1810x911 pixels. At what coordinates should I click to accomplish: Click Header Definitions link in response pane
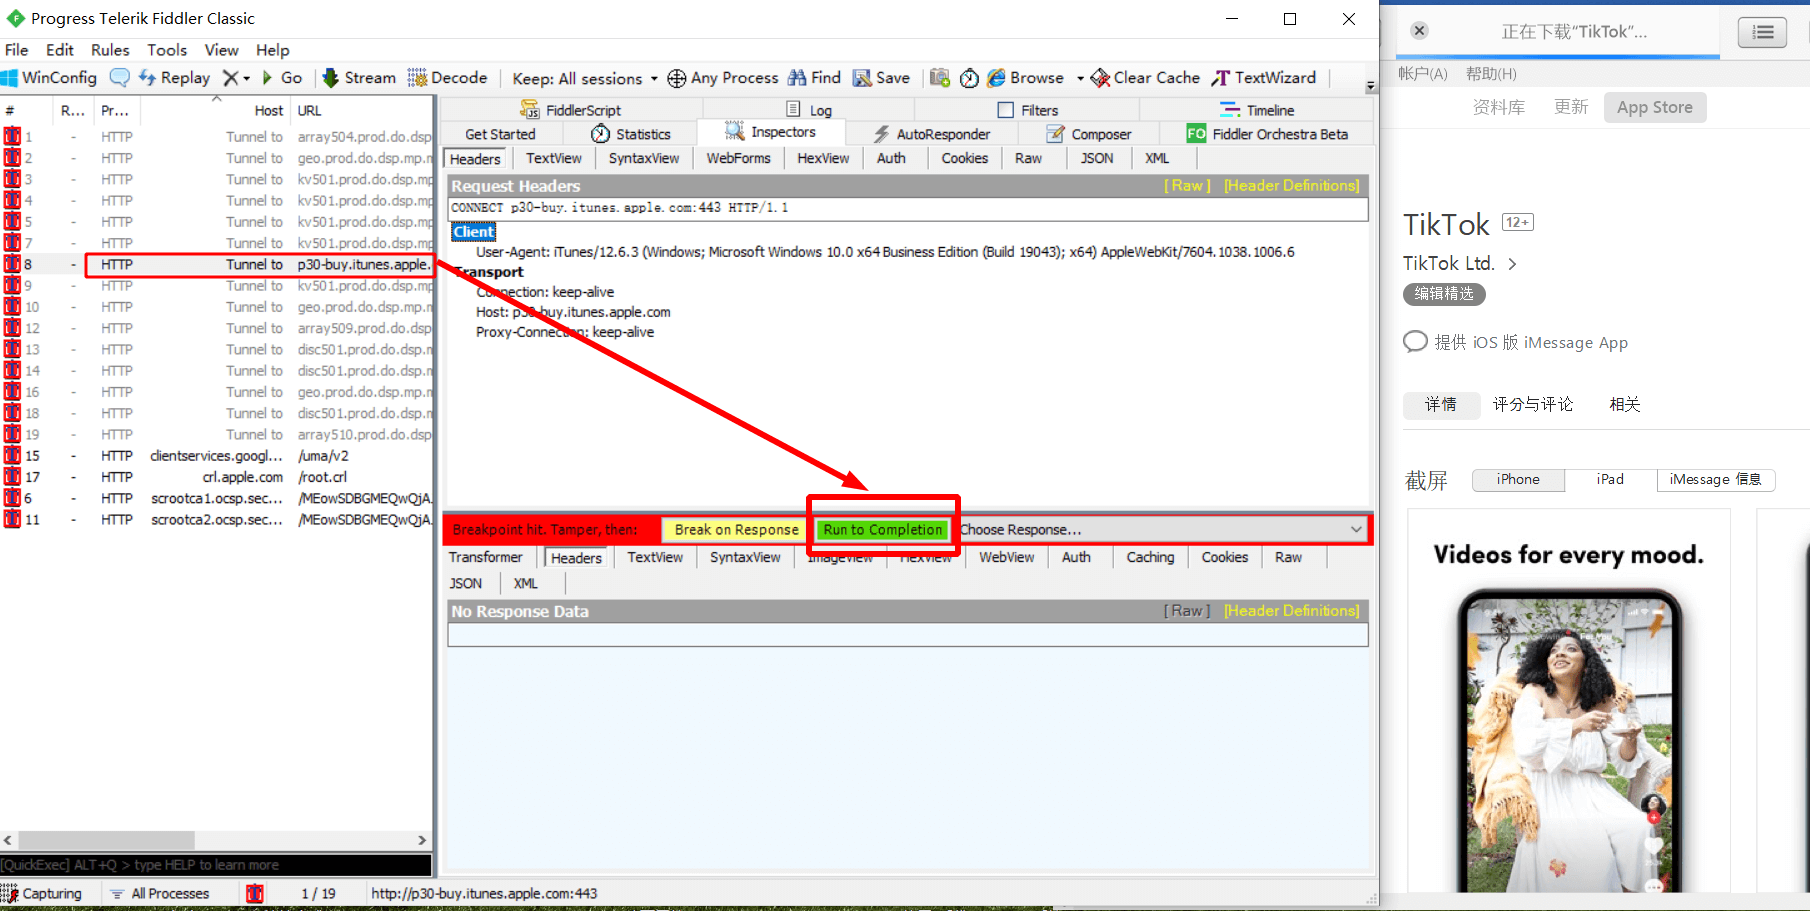(x=1292, y=611)
